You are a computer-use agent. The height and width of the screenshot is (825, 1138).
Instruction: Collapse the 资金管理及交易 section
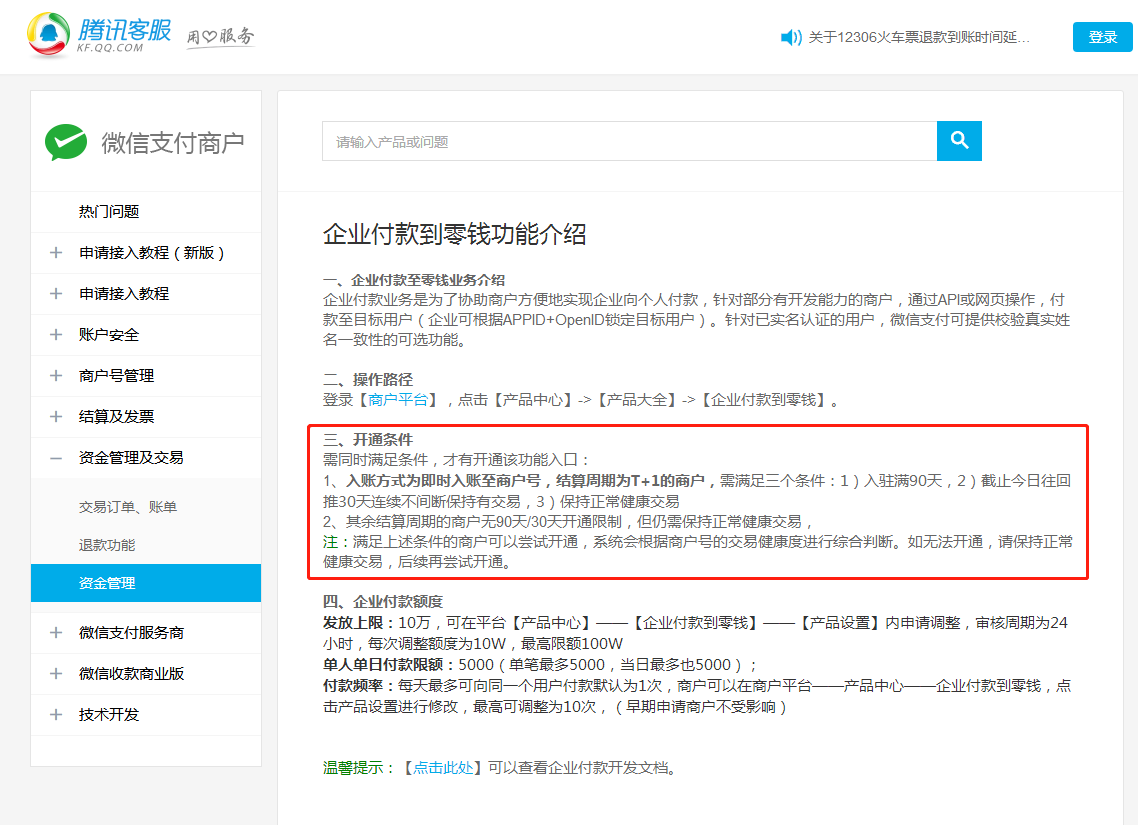(56, 458)
